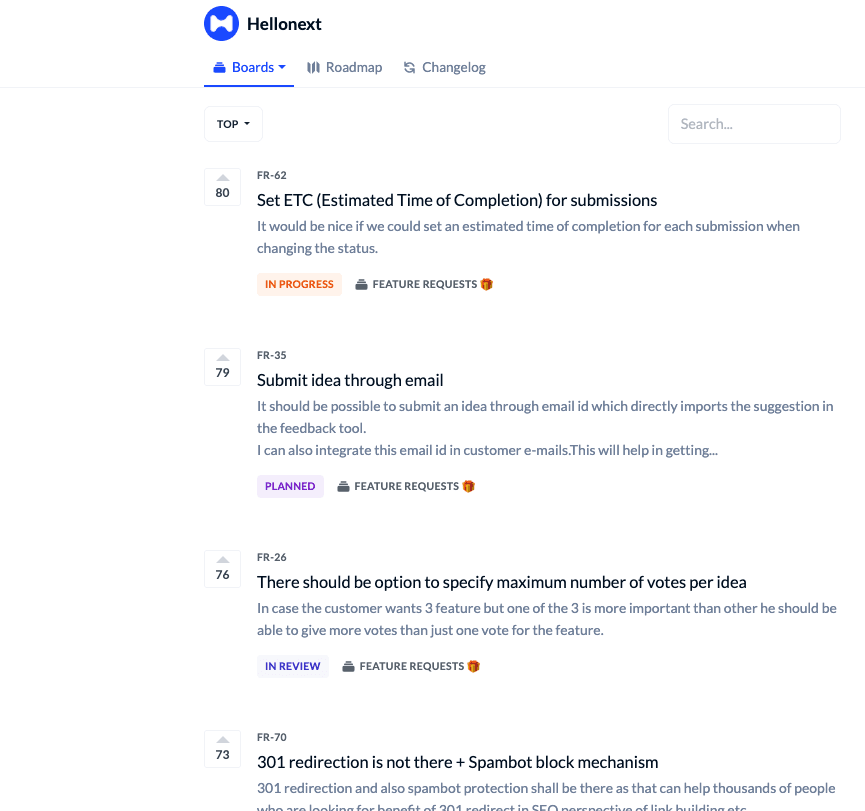
Task: Switch to the Changelog tab
Action: point(444,67)
